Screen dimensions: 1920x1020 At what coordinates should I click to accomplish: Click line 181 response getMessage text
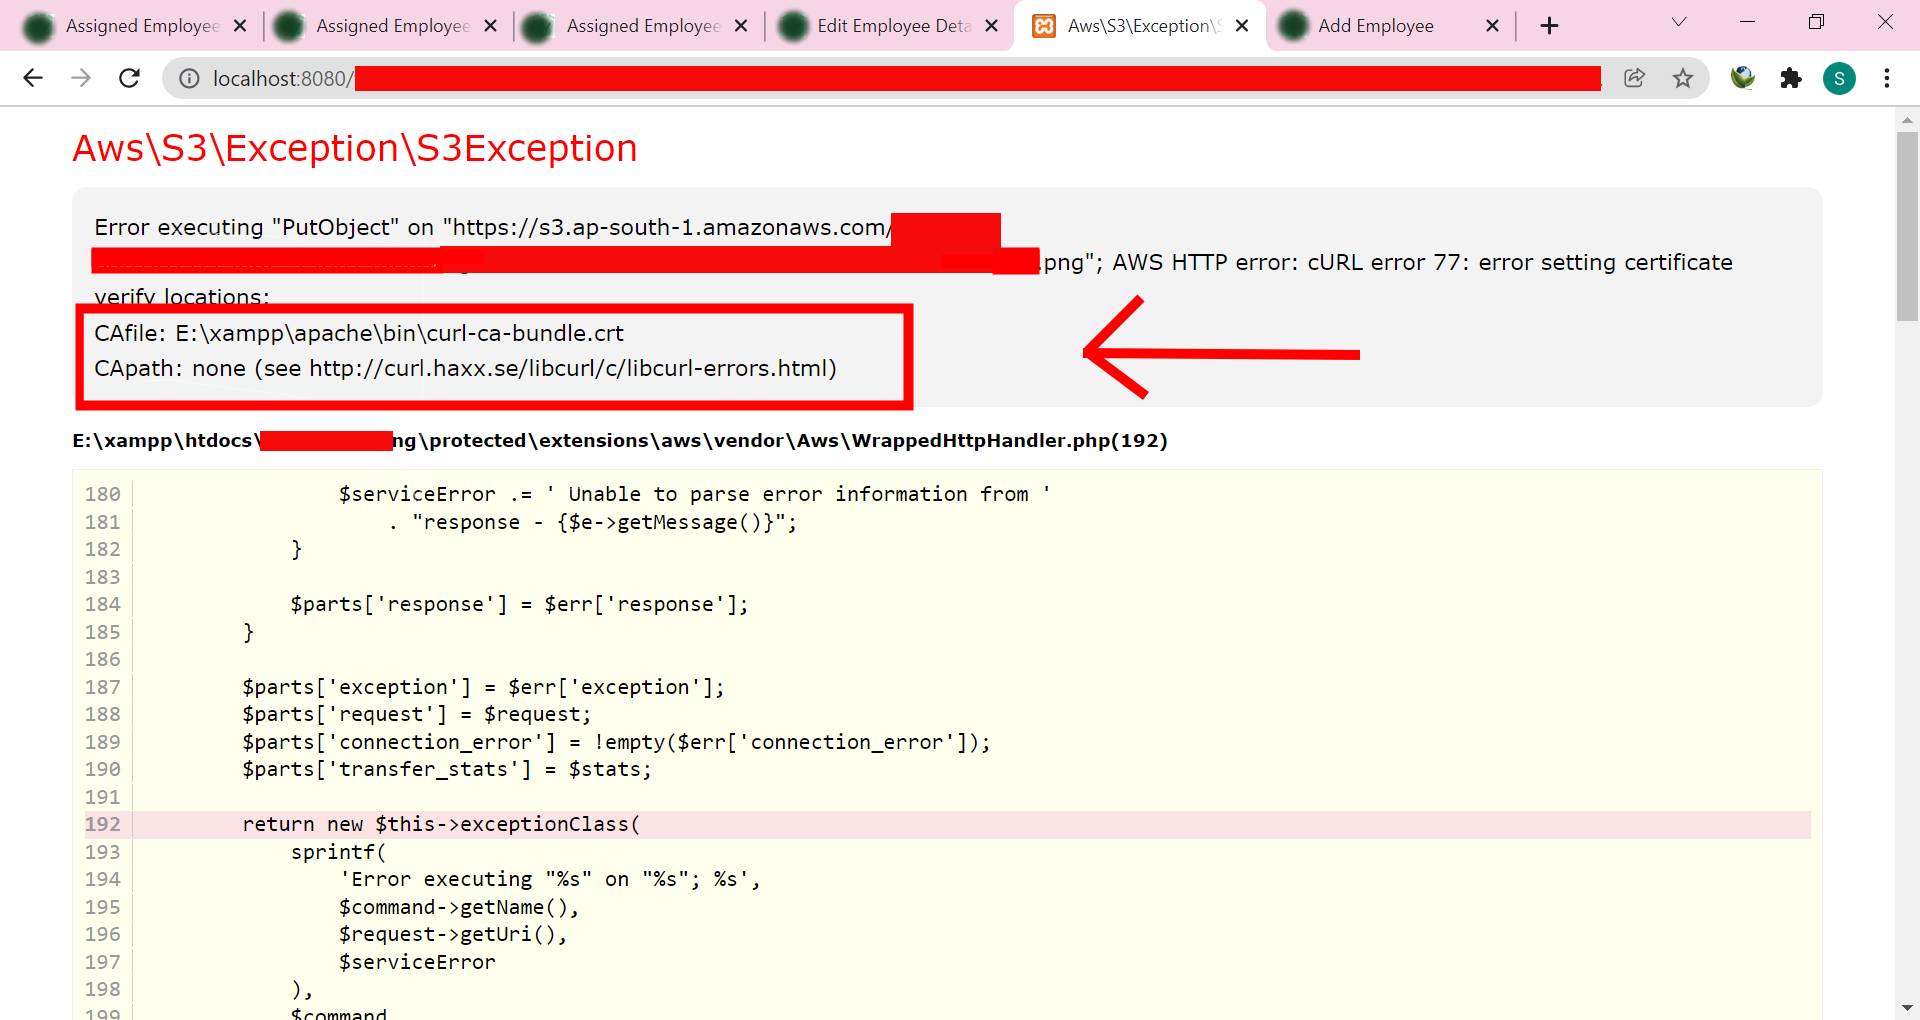point(593,522)
